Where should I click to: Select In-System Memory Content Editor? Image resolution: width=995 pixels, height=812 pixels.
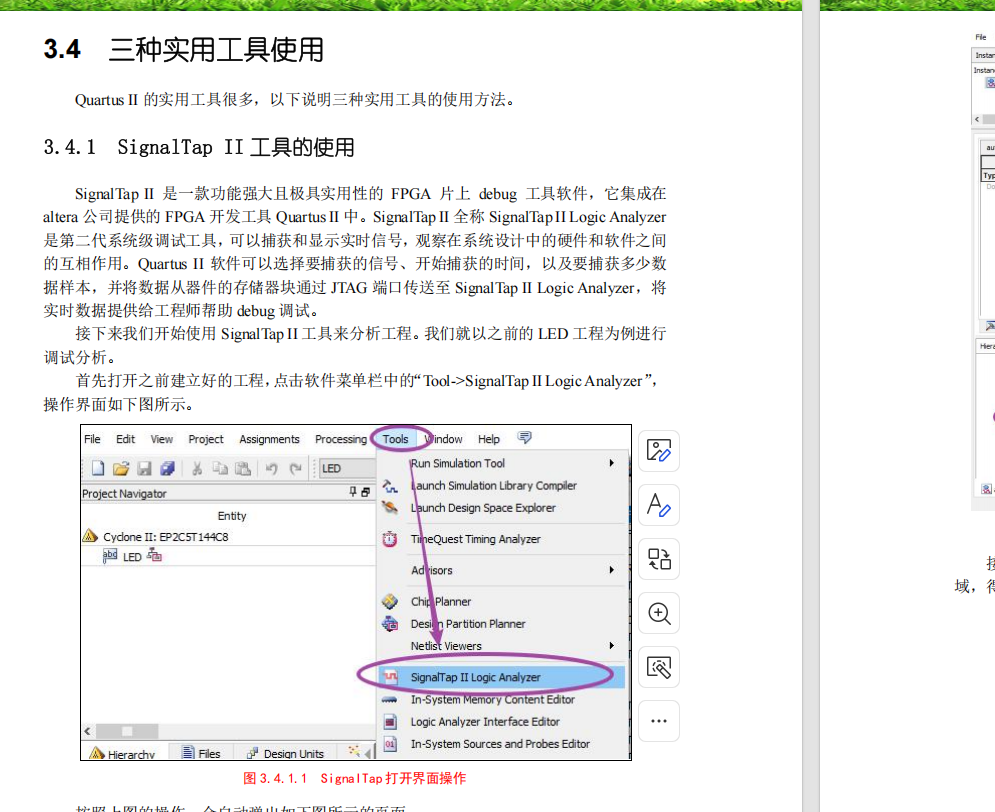point(492,699)
